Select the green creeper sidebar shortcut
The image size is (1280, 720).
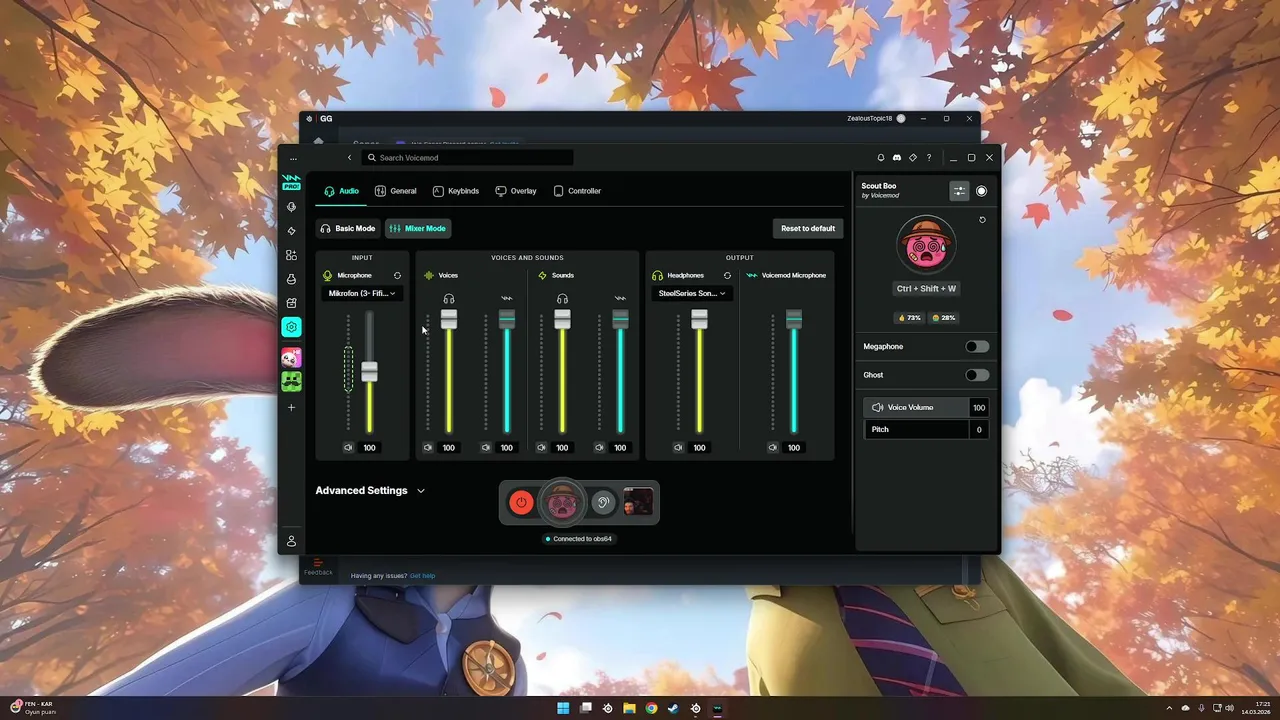pyautogui.click(x=291, y=381)
